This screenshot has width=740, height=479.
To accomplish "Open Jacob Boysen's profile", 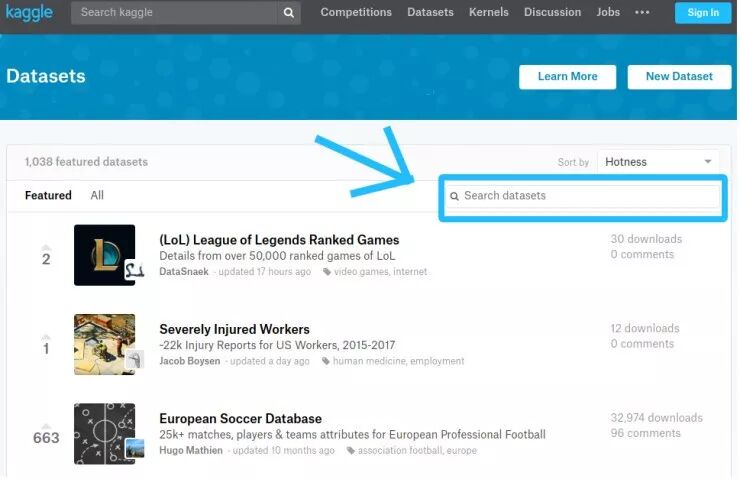I will click(x=189, y=361).
